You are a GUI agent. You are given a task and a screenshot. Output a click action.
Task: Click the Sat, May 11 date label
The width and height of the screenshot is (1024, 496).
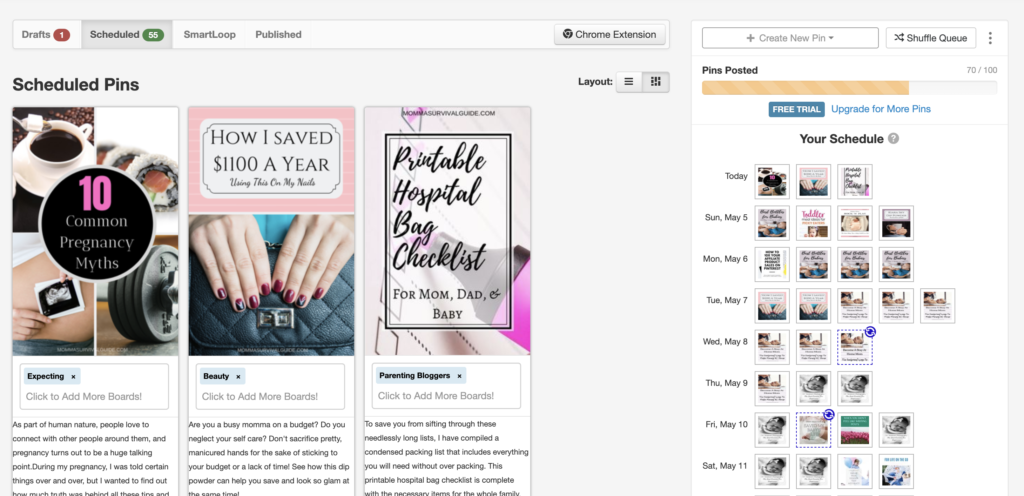(726, 466)
